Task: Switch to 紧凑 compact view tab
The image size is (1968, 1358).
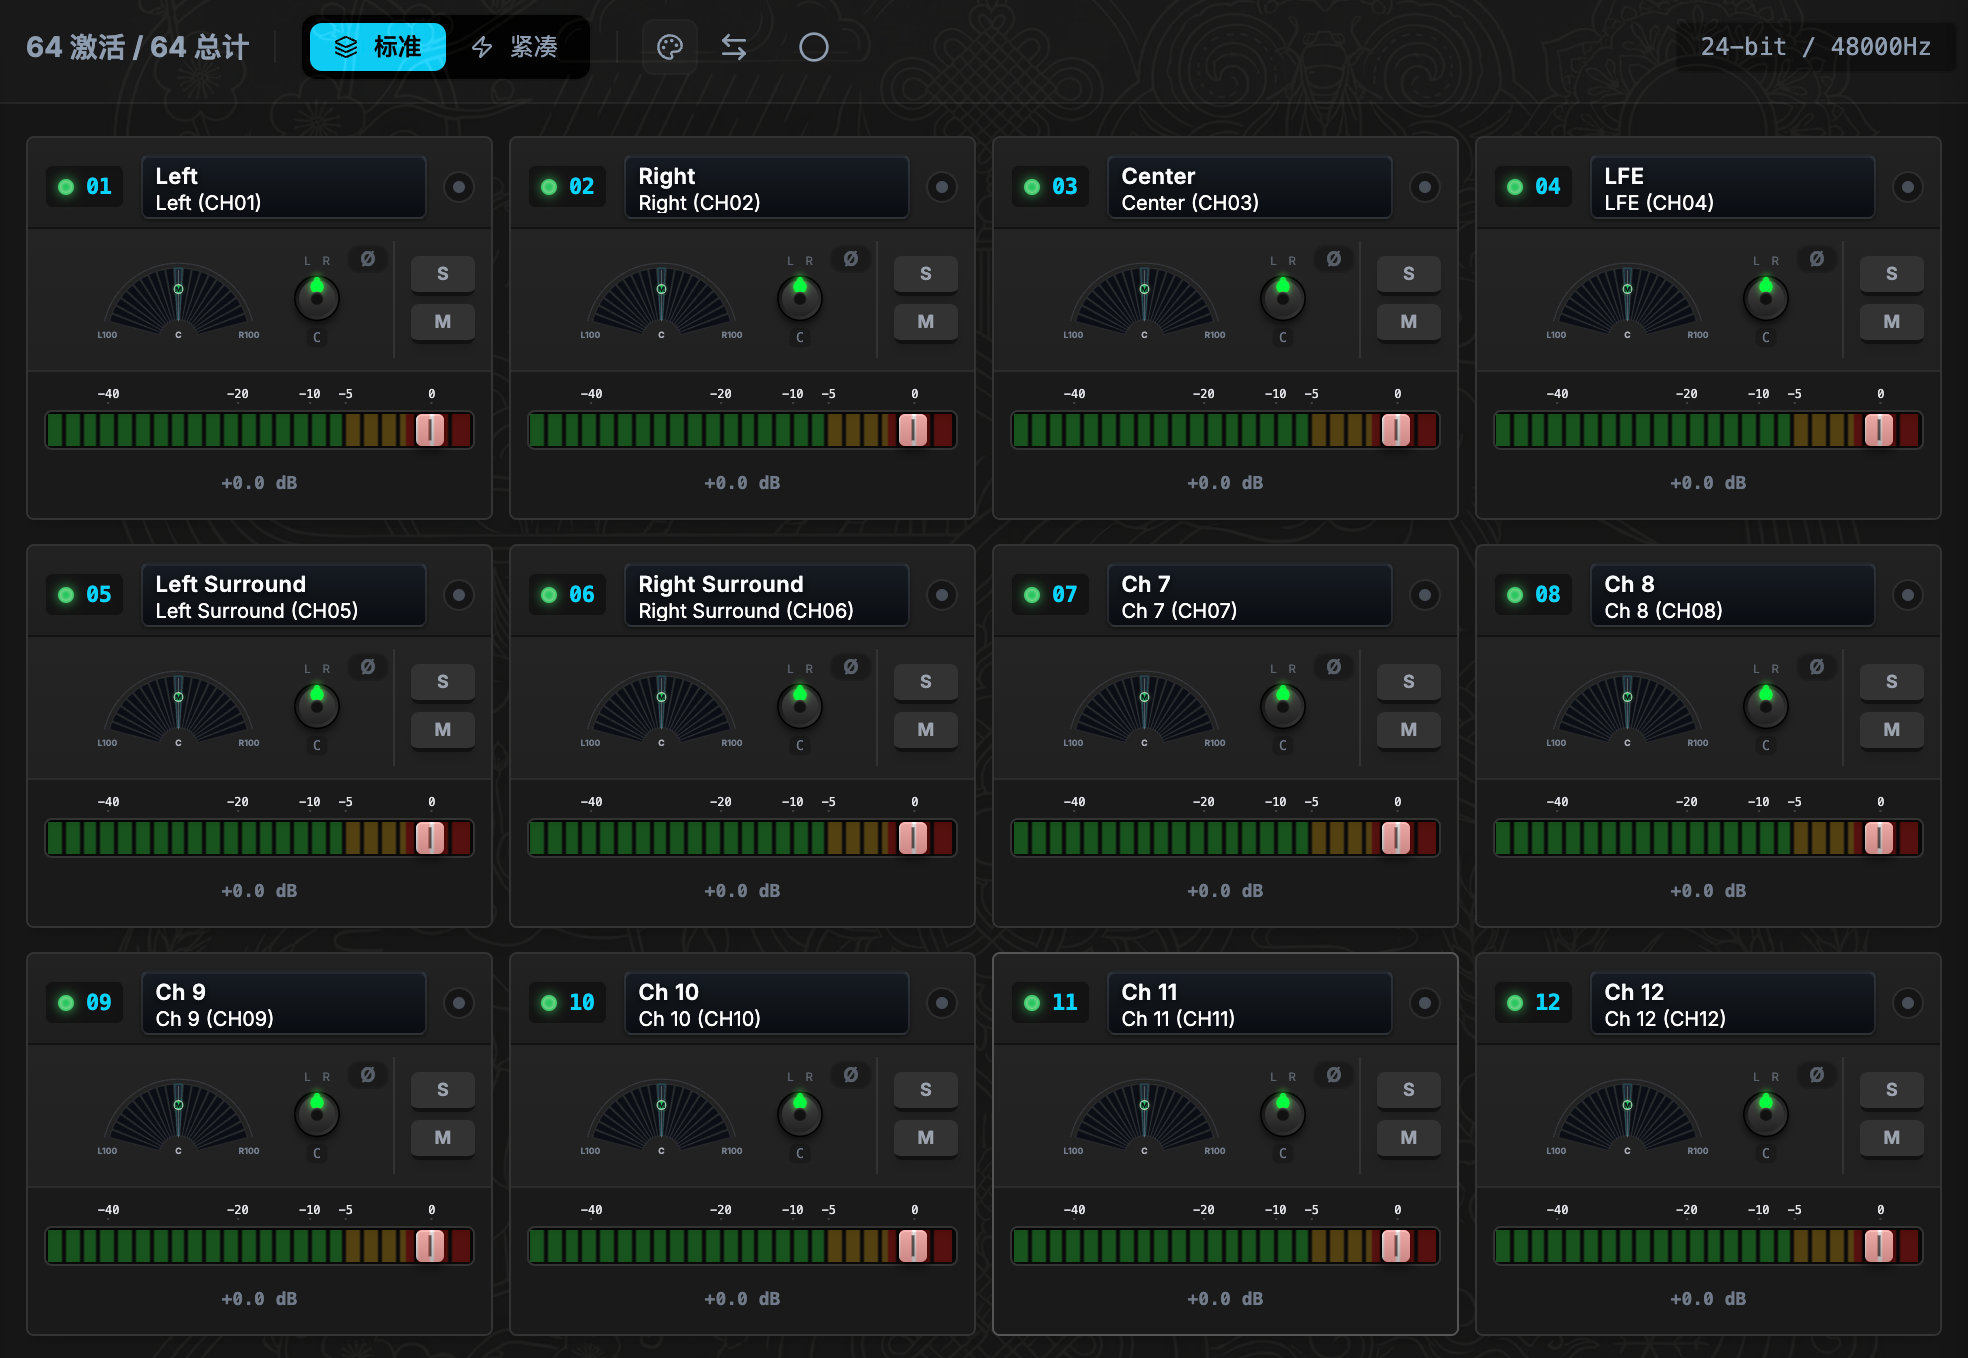Action: [x=515, y=47]
